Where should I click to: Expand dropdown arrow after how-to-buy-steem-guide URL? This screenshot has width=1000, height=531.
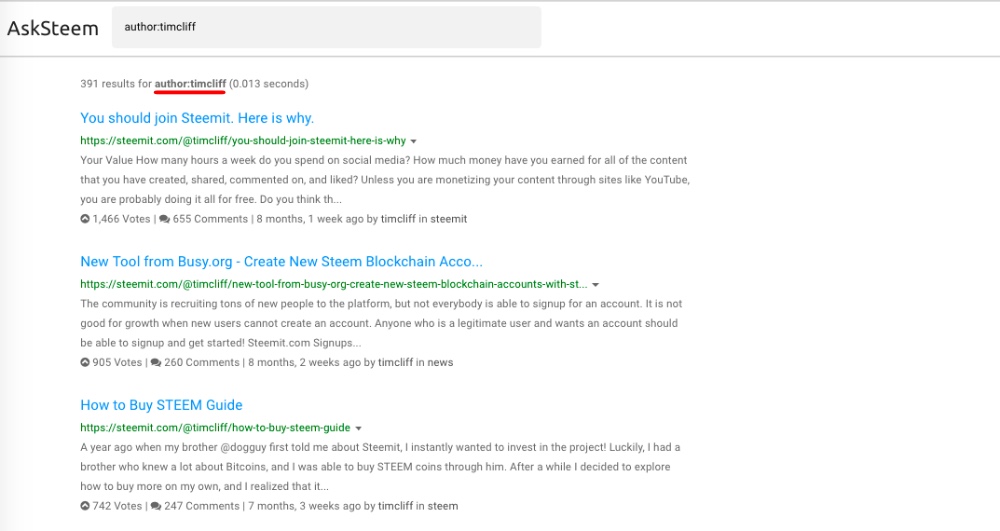coord(358,428)
